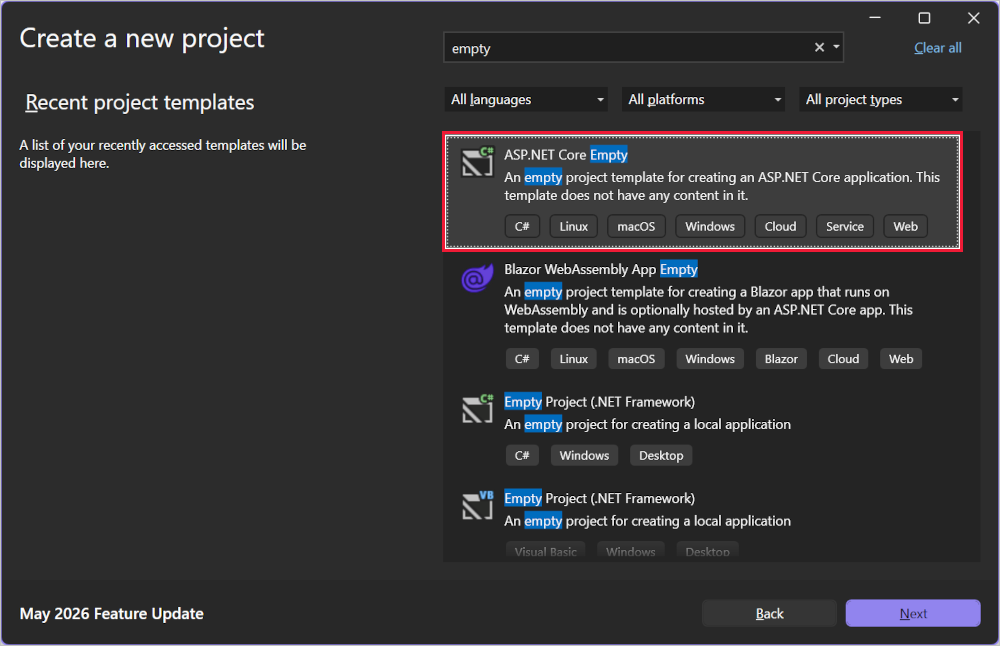Image resolution: width=1000 pixels, height=646 pixels.
Task: Click the Cloud tag under ASP.NET Core Empty
Action: coord(780,226)
